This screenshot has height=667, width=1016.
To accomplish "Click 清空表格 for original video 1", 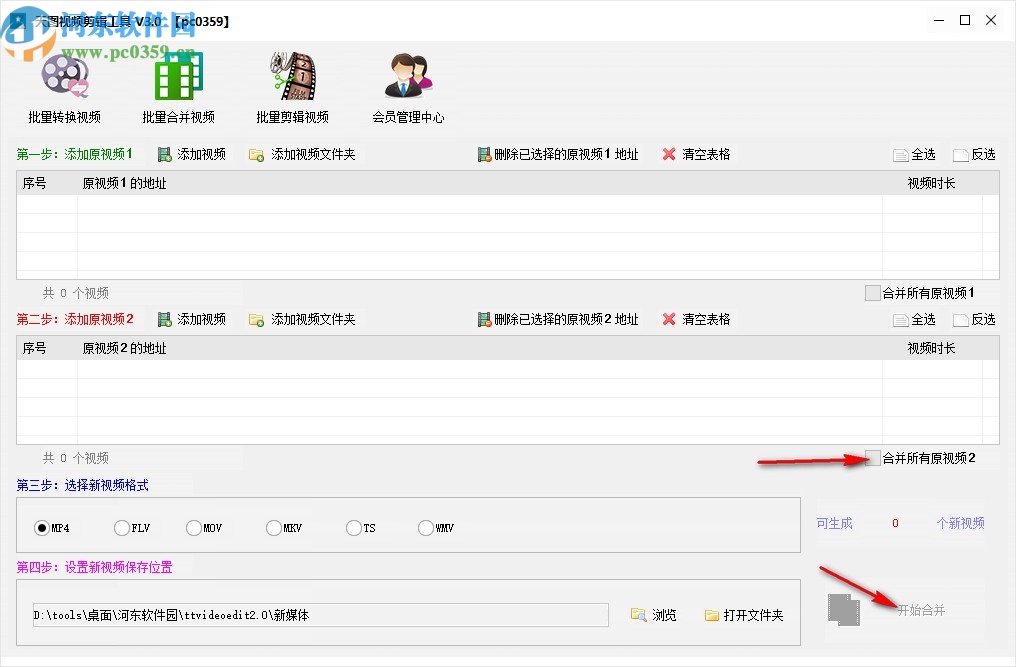I will pos(697,154).
